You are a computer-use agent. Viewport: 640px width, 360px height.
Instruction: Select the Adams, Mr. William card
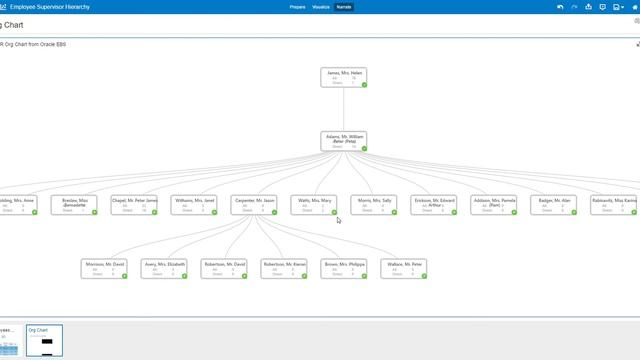click(x=344, y=141)
